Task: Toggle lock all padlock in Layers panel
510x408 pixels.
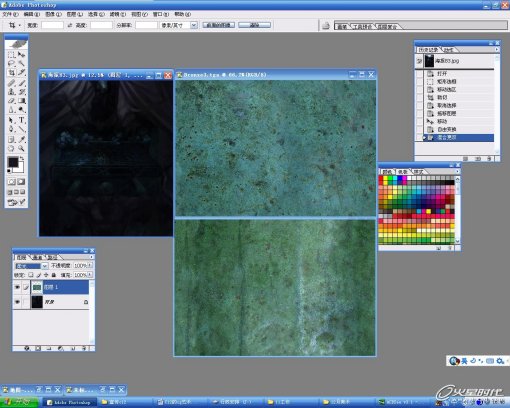Action: point(53,275)
